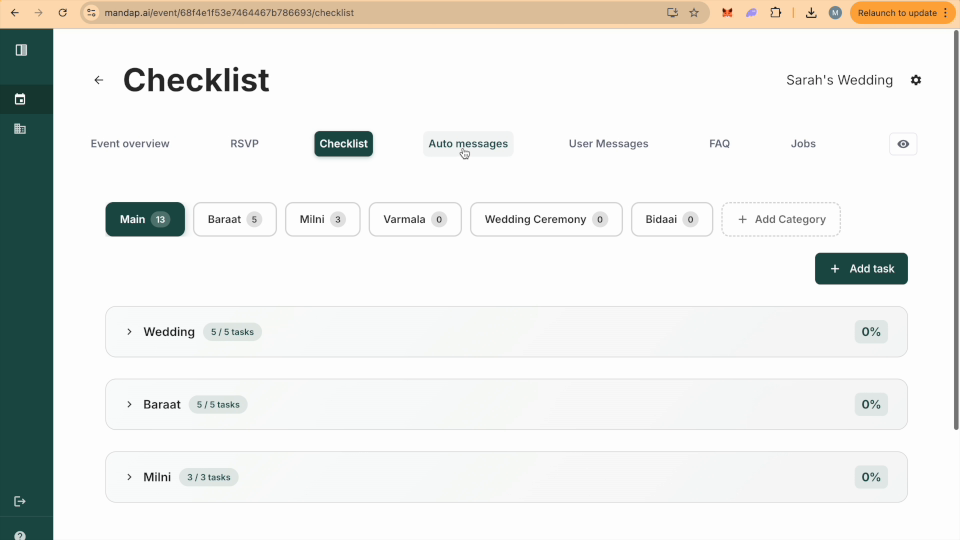This screenshot has height=540, width=960.
Task: Open the FAQ tab
Action: click(x=719, y=144)
